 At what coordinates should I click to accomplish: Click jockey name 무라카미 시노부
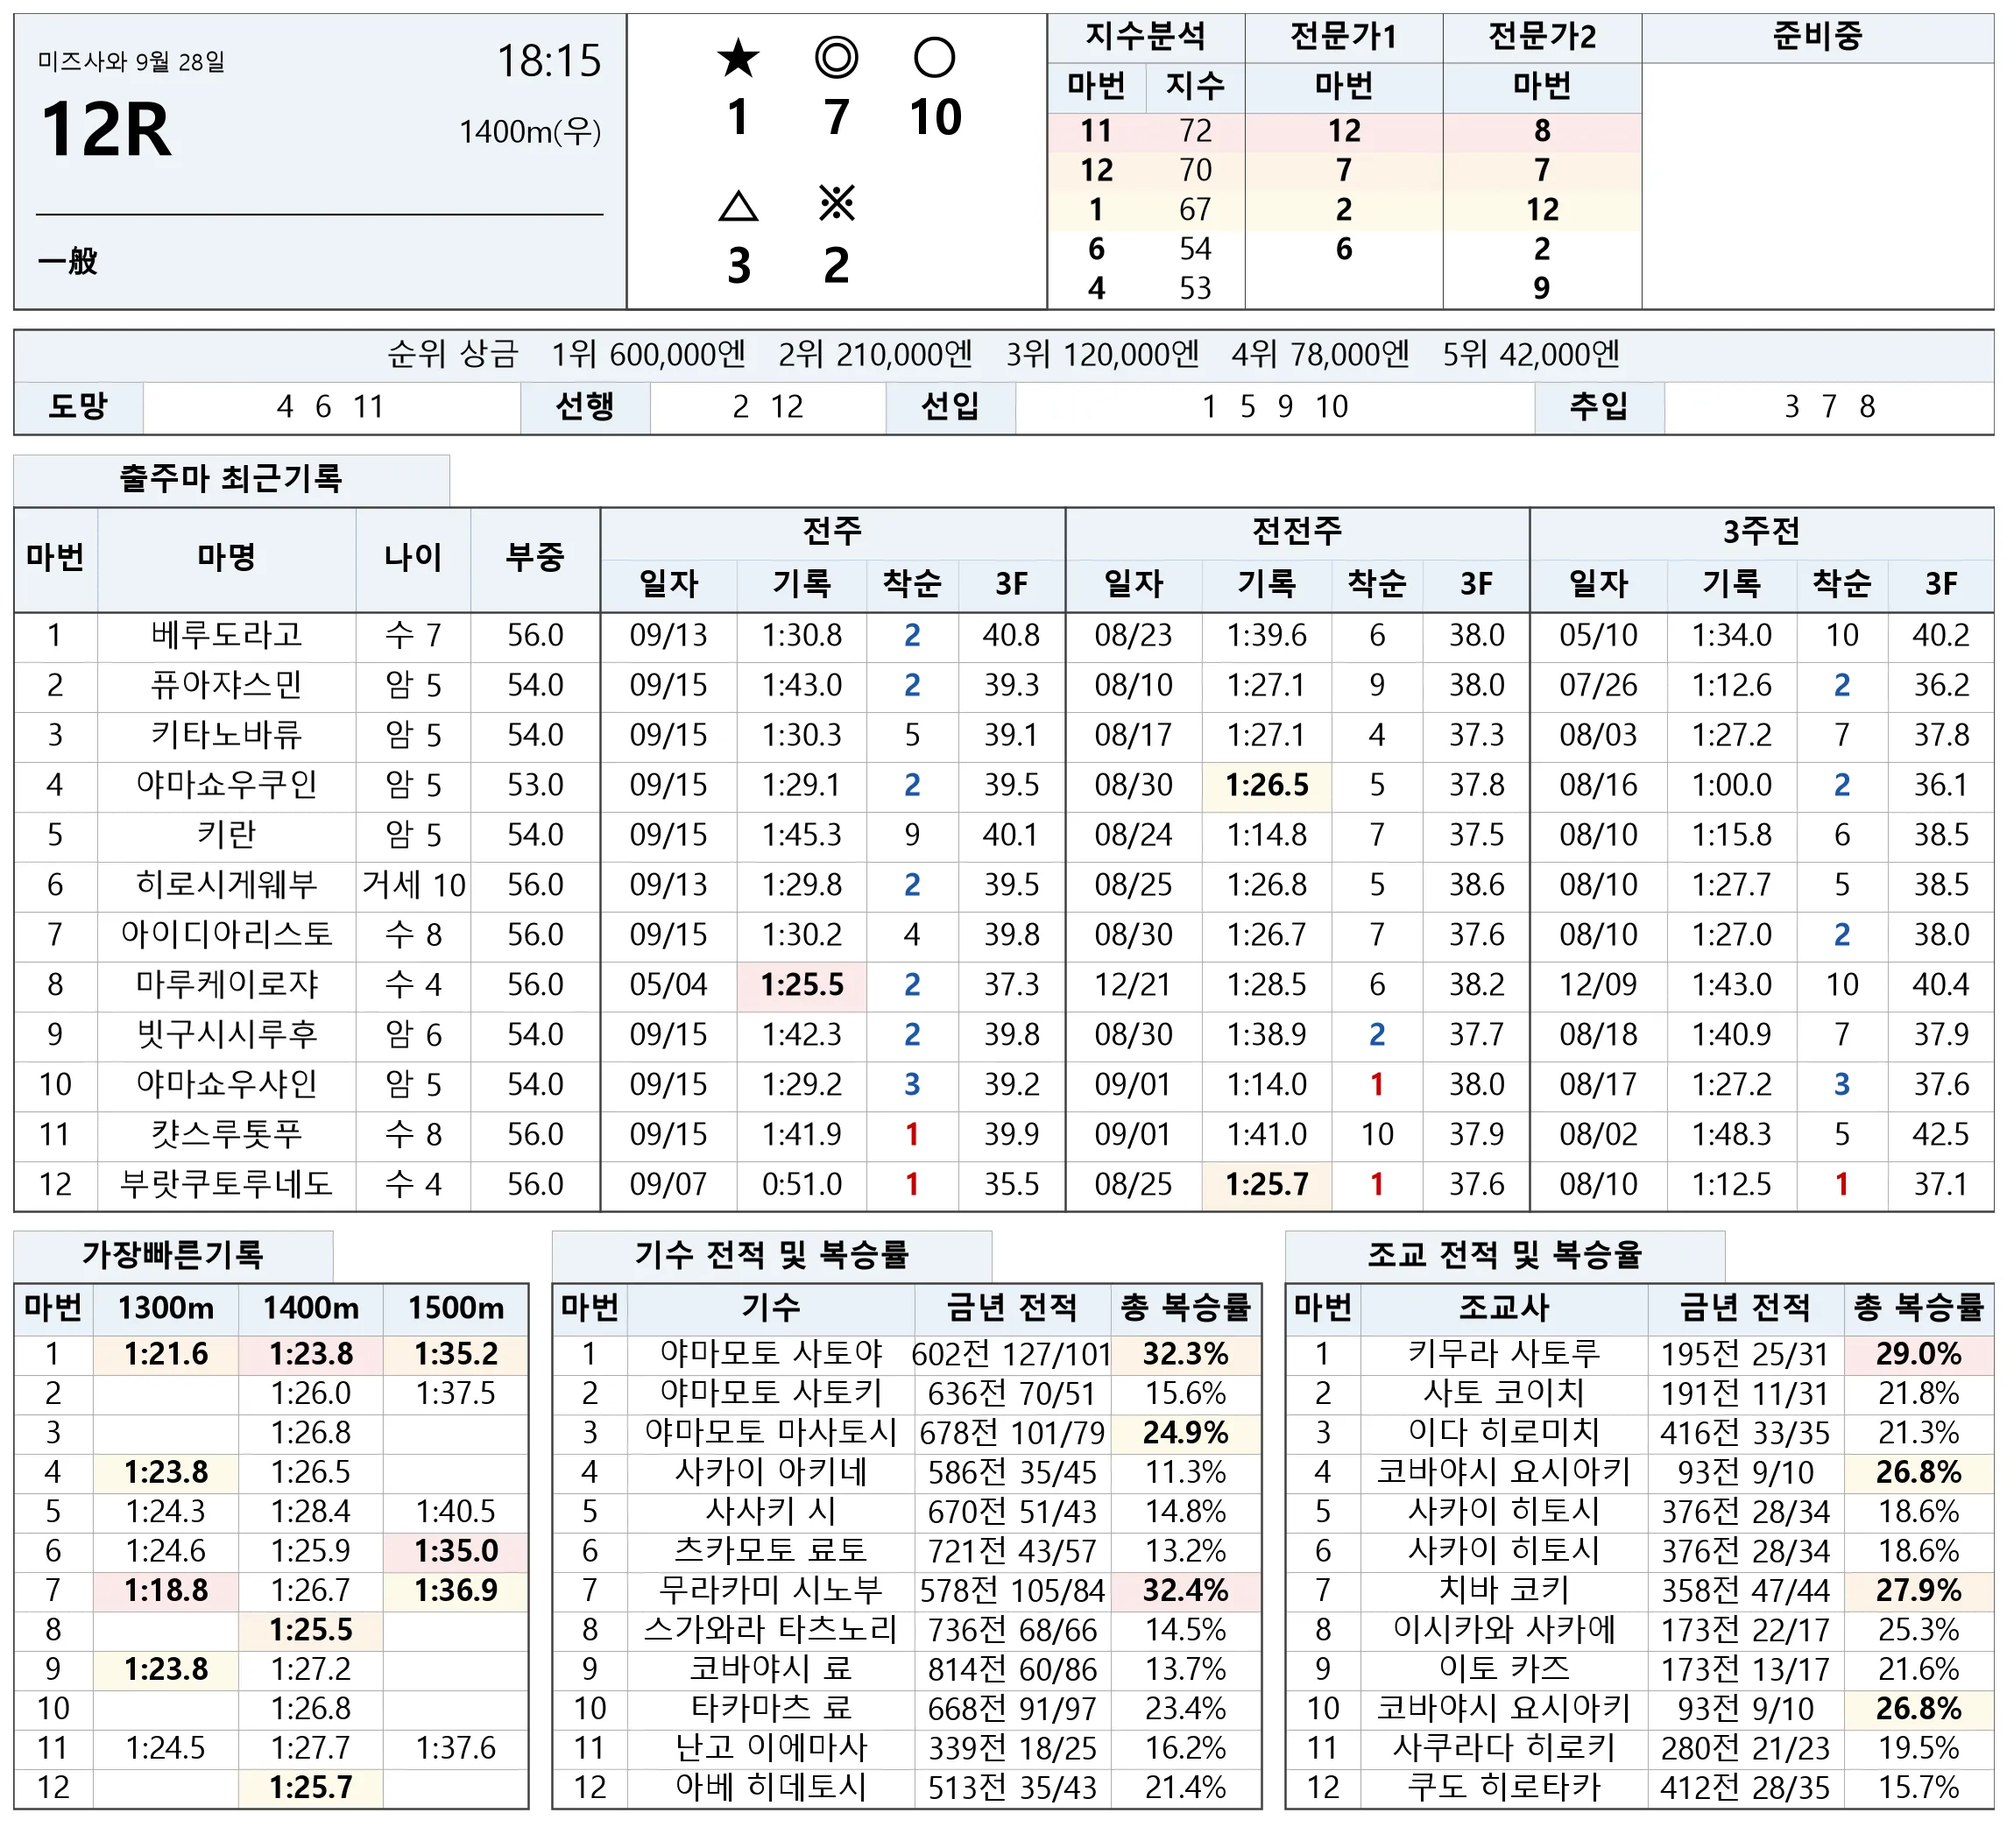click(771, 1590)
